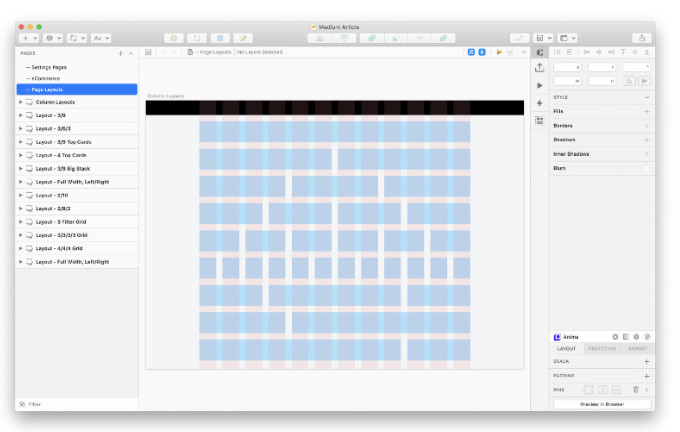Viewport: 680px width, 432px height.
Task: Open the View window dropdown in toolbar
Action: (x=567, y=38)
